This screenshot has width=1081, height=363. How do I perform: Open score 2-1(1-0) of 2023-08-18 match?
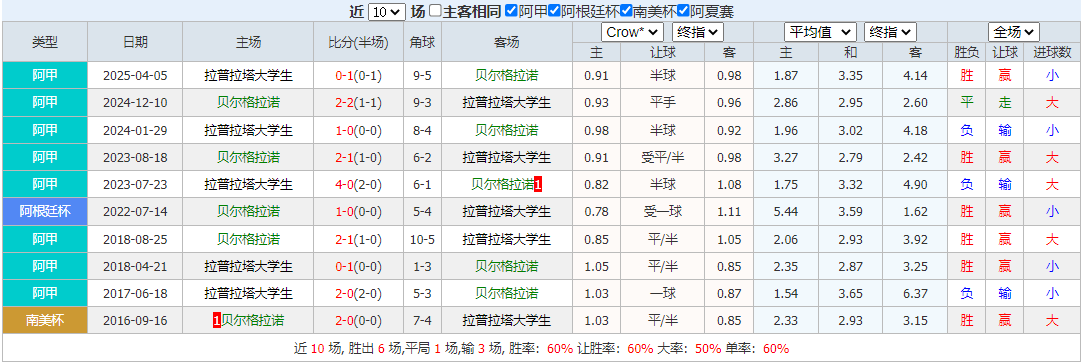[358, 157]
